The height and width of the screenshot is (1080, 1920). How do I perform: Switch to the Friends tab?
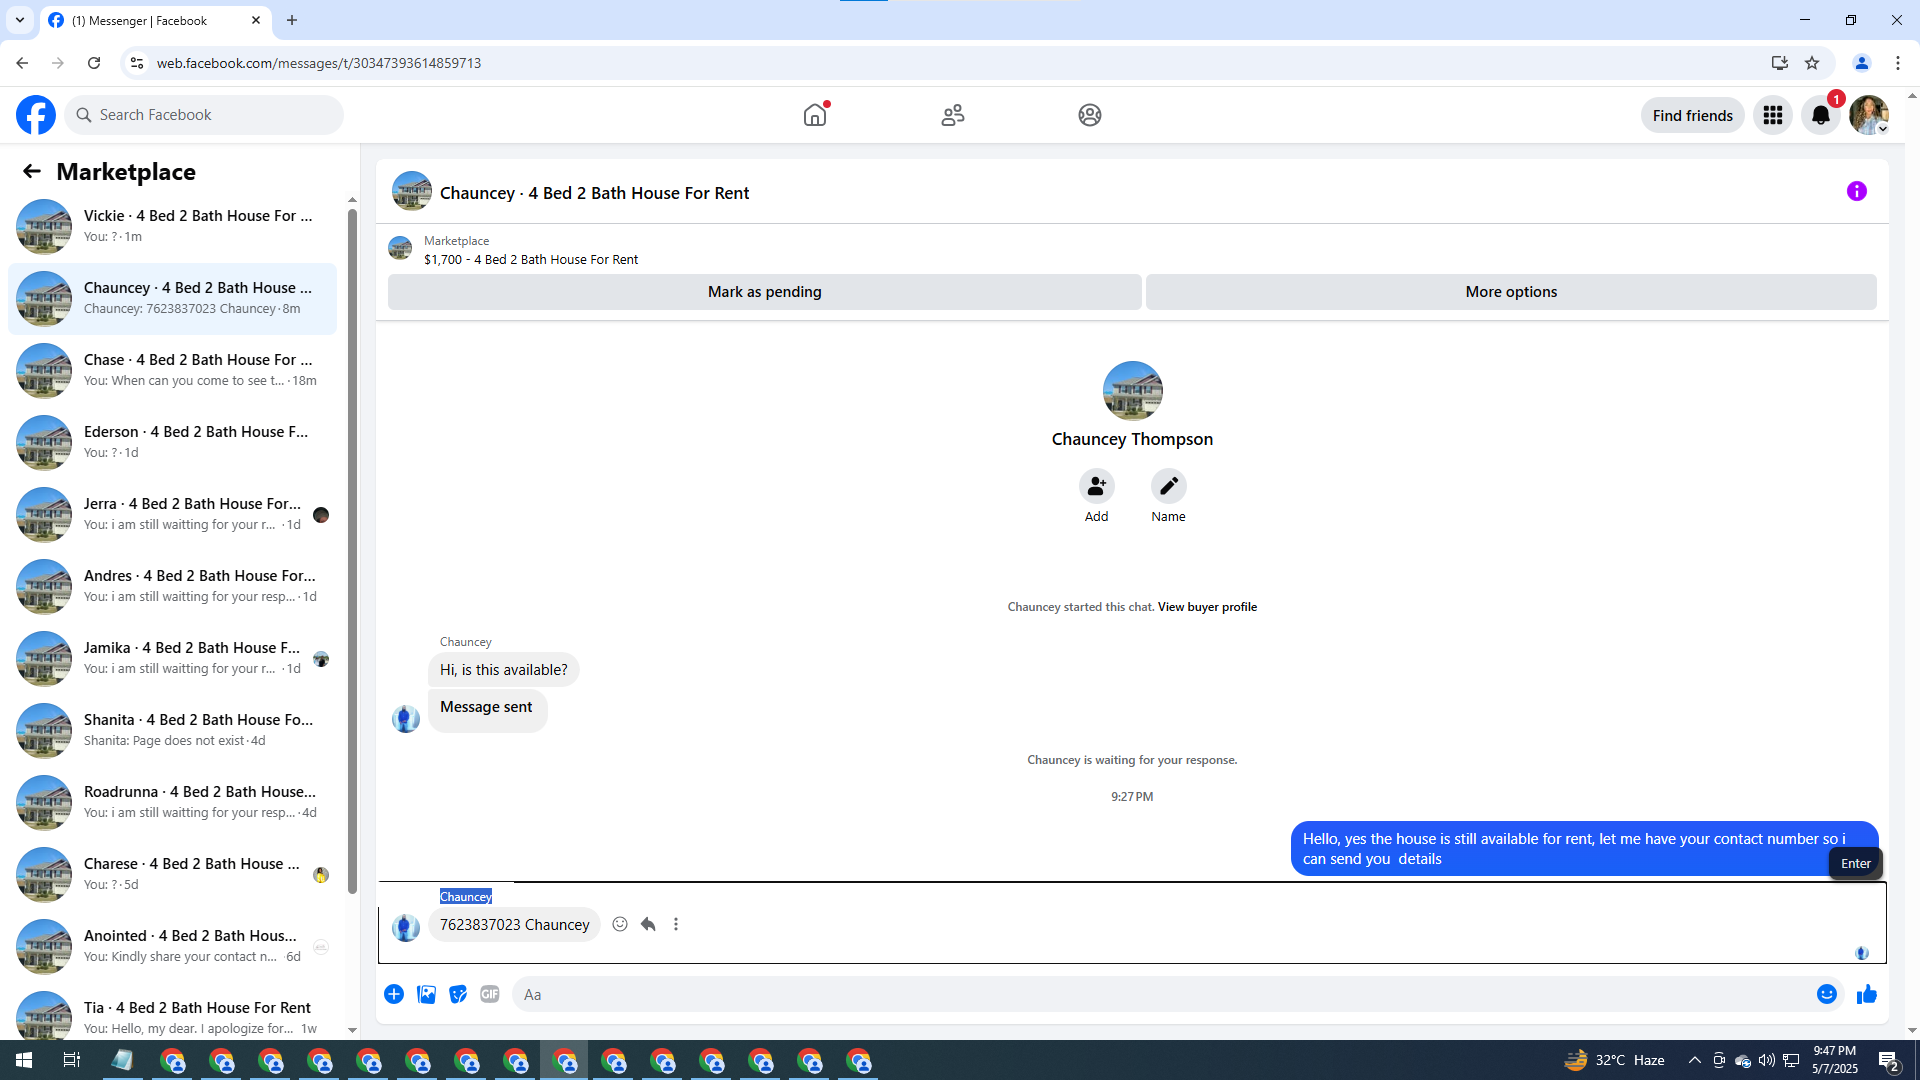click(952, 115)
